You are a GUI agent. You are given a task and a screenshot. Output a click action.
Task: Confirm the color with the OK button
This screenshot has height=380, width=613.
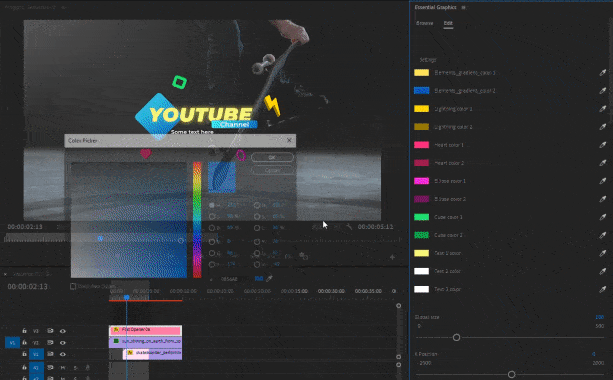tap(272, 157)
